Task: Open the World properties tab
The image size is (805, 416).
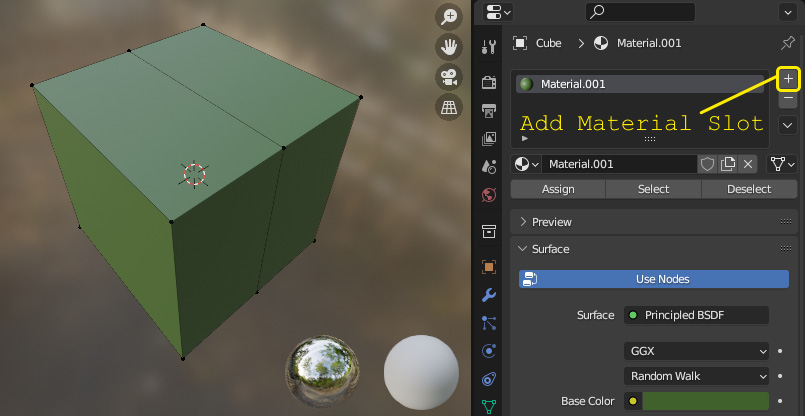Action: click(489, 195)
